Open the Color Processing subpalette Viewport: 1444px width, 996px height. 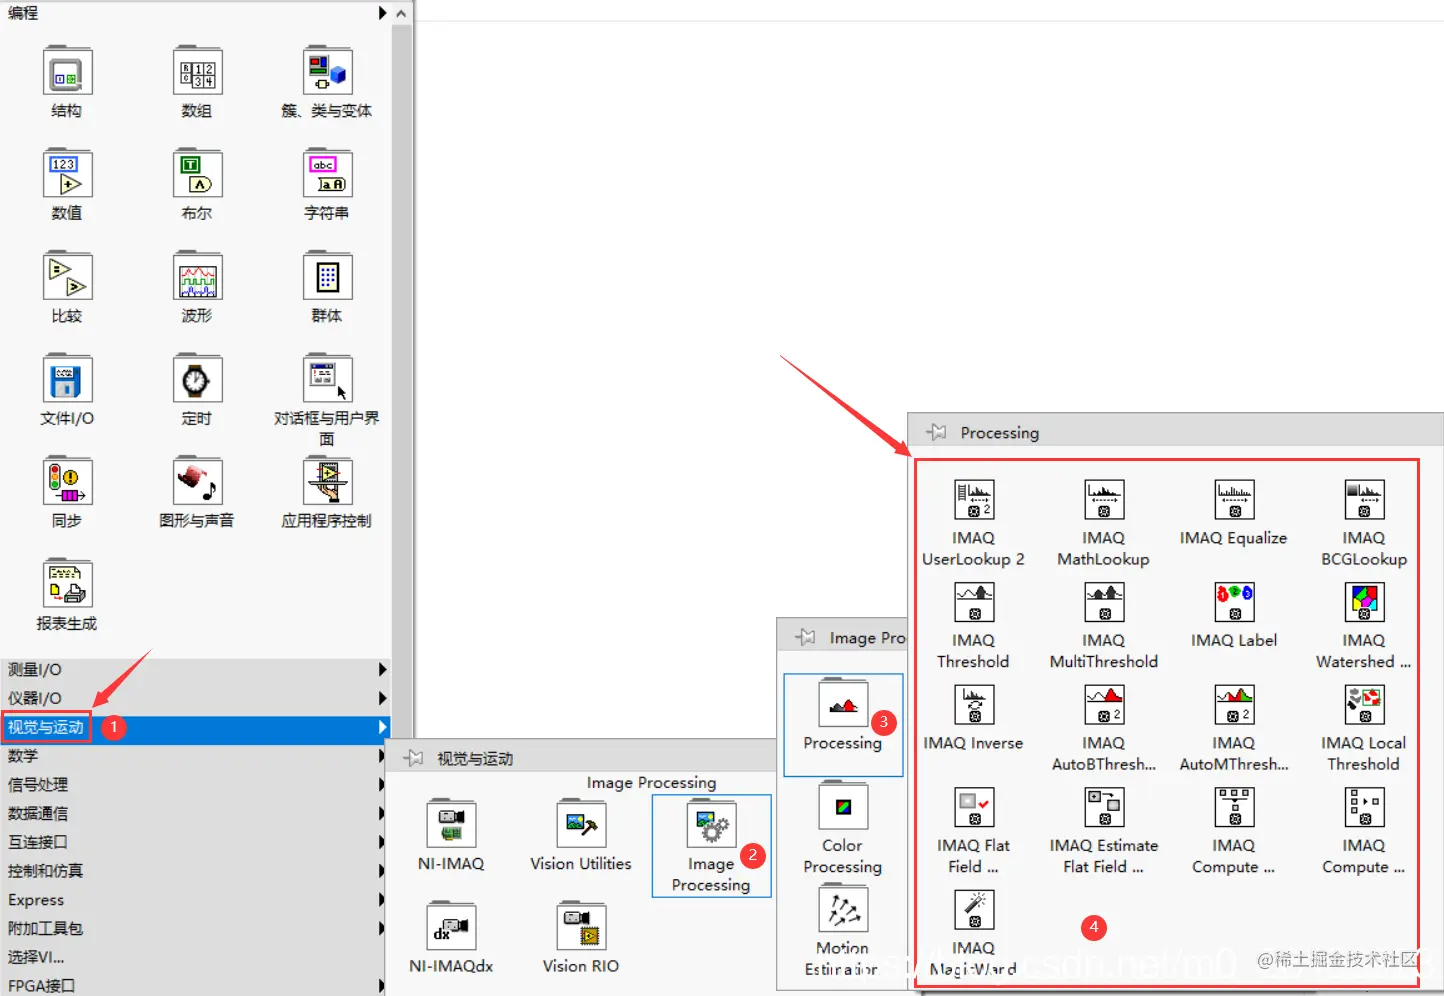pos(843,807)
